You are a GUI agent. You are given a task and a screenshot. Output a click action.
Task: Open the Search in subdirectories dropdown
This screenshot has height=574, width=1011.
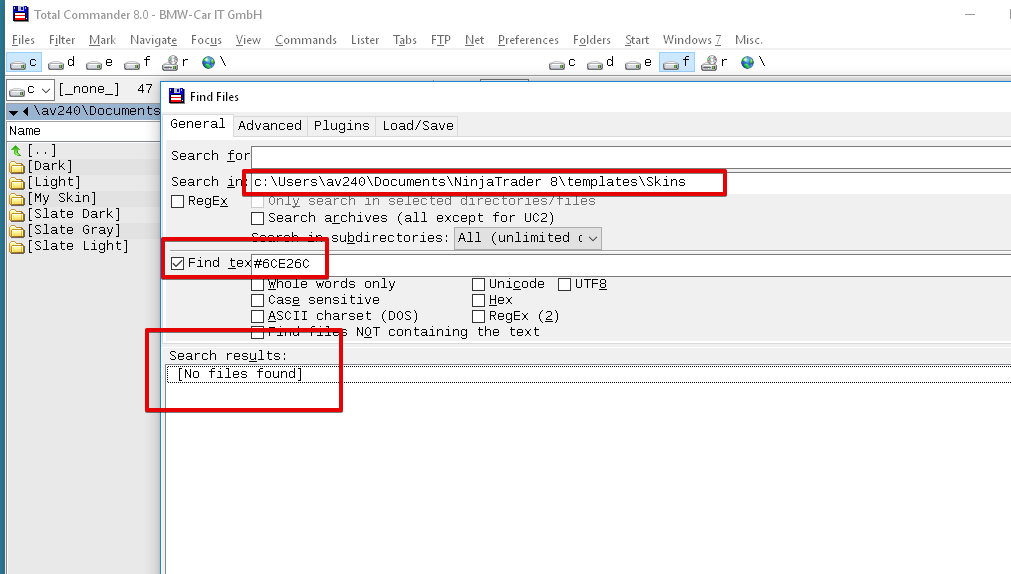pos(527,238)
